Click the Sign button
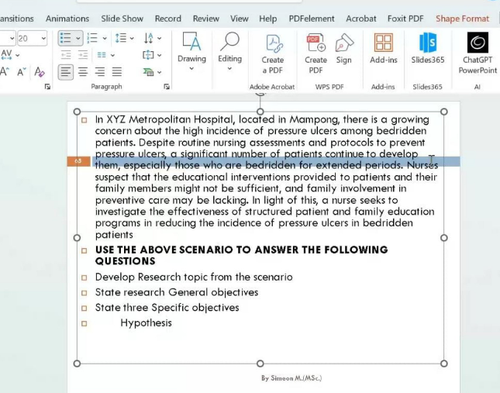 (x=344, y=49)
